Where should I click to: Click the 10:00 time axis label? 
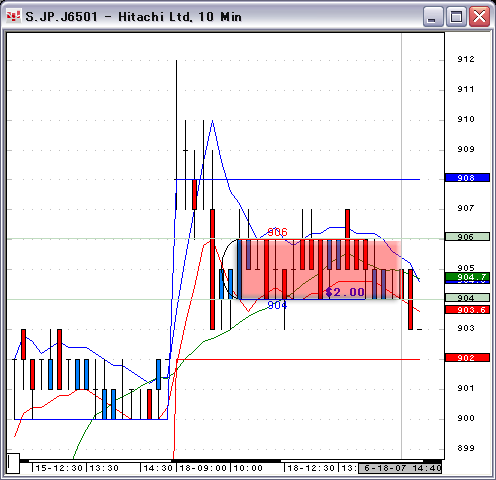pos(248,468)
